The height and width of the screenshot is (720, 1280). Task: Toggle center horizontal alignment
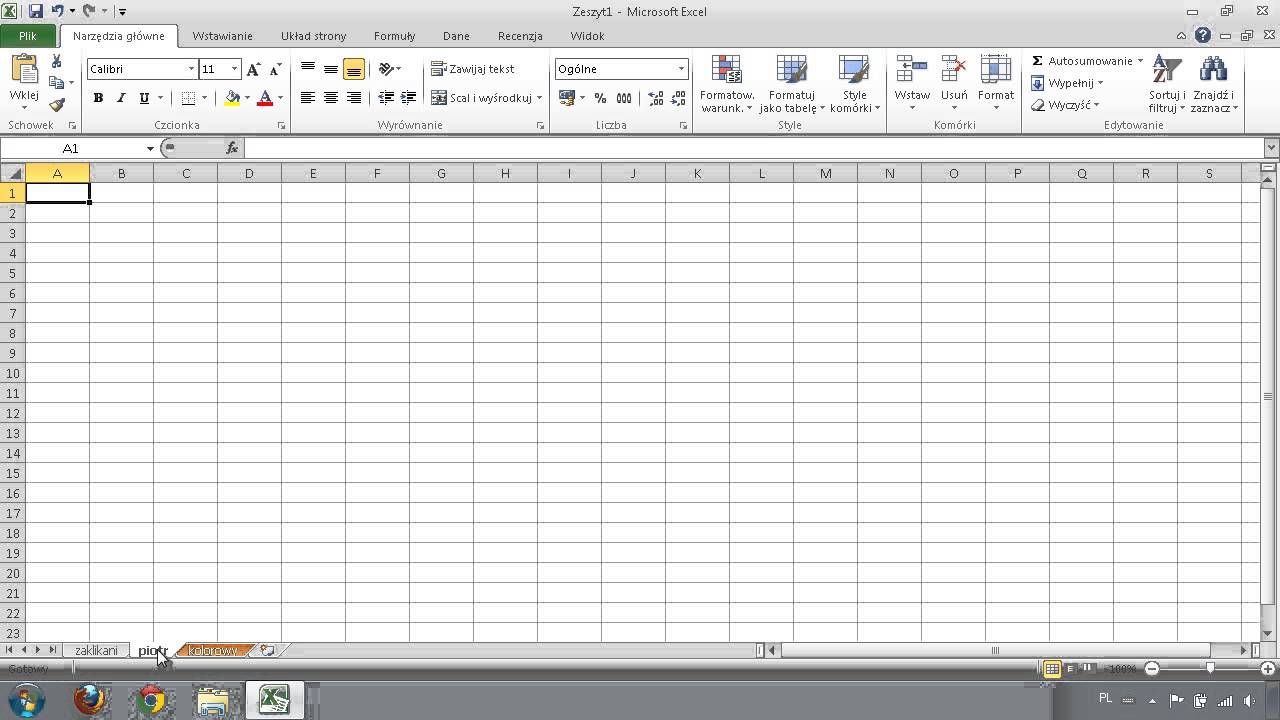click(x=331, y=98)
